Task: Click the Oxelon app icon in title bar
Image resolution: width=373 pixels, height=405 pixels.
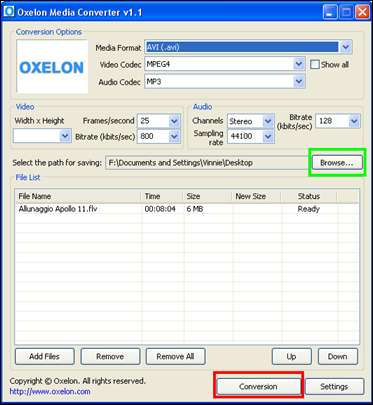Action: (9, 11)
